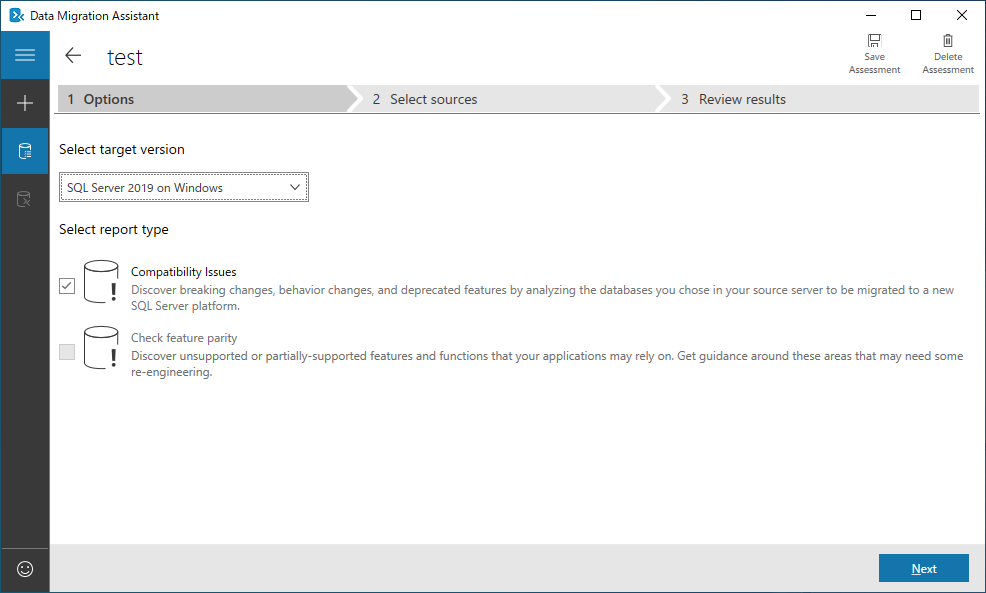Screen dimensions: 986x593
Task: Open the Assessments database icon in sidebar
Action: pyautogui.click(x=25, y=151)
